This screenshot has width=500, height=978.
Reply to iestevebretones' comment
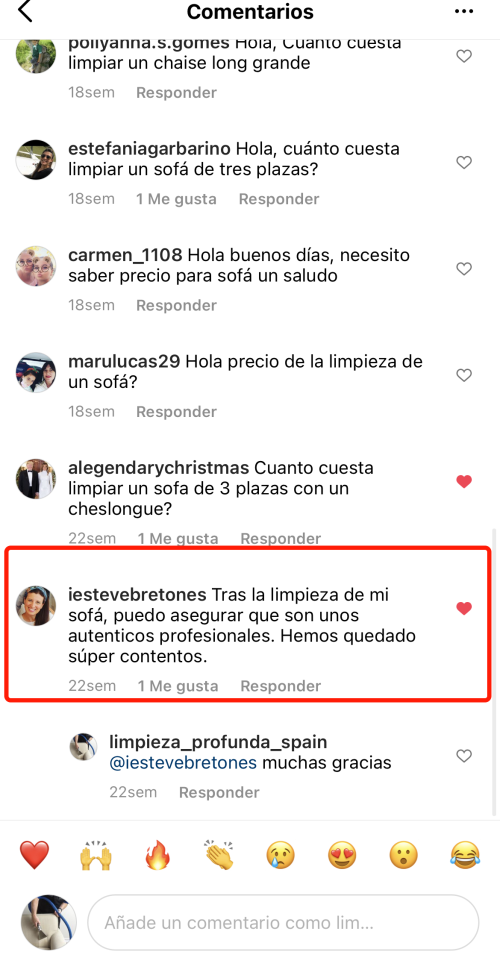tap(281, 686)
